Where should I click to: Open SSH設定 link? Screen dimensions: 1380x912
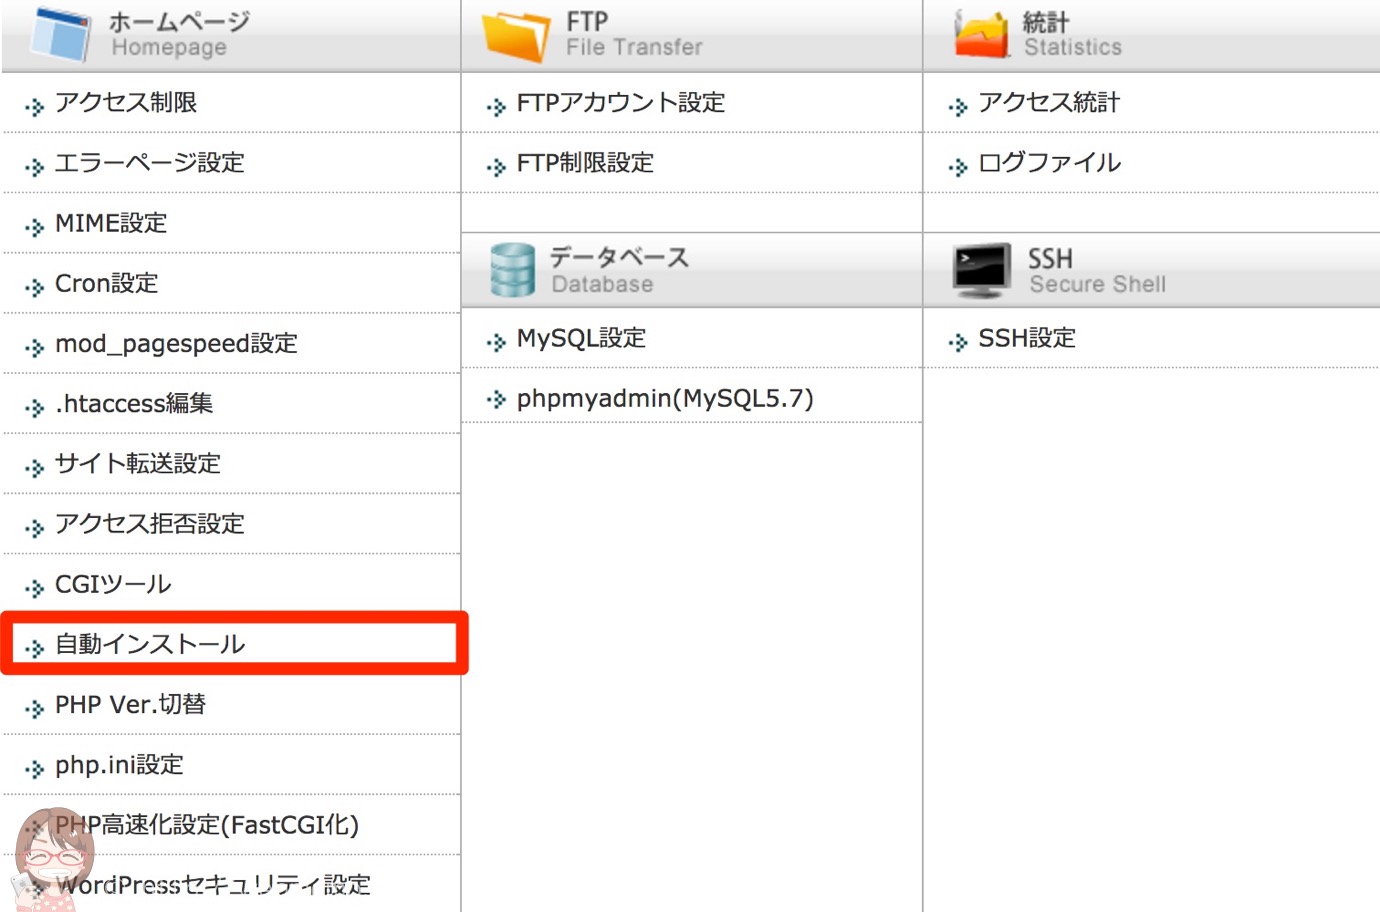pyautogui.click(x=1027, y=339)
